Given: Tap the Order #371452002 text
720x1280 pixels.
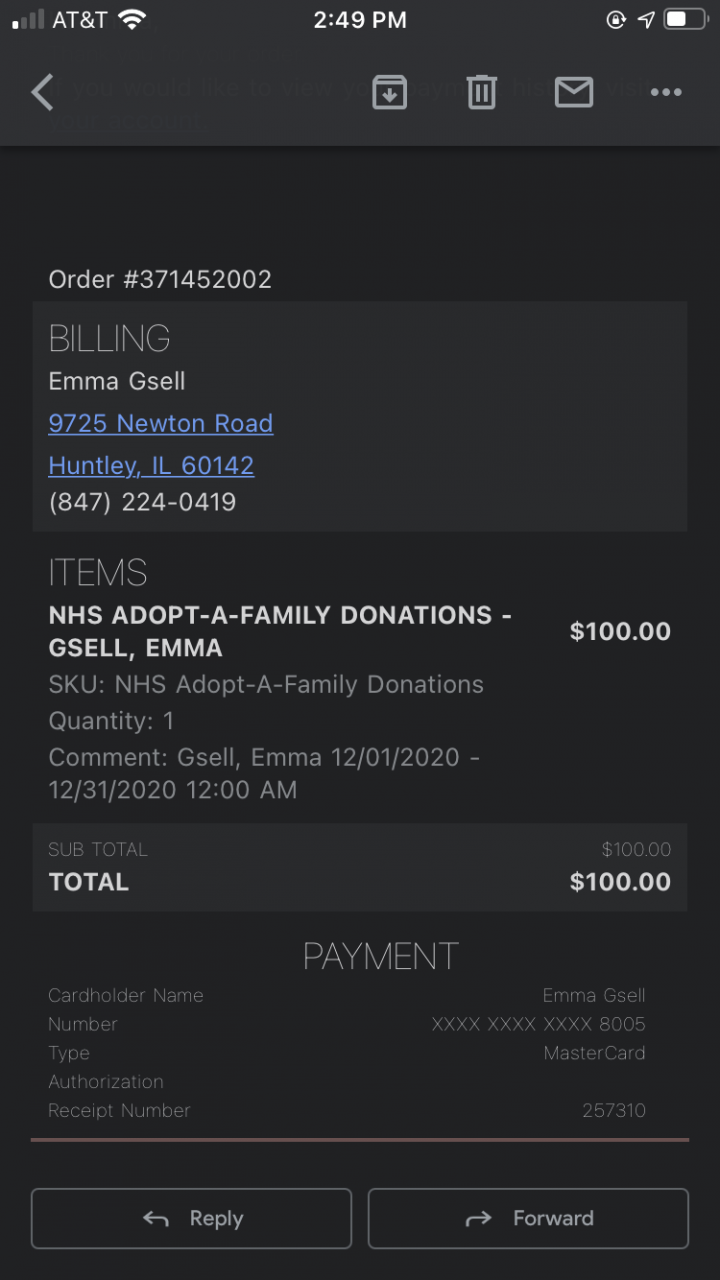Looking at the screenshot, I should [x=160, y=279].
